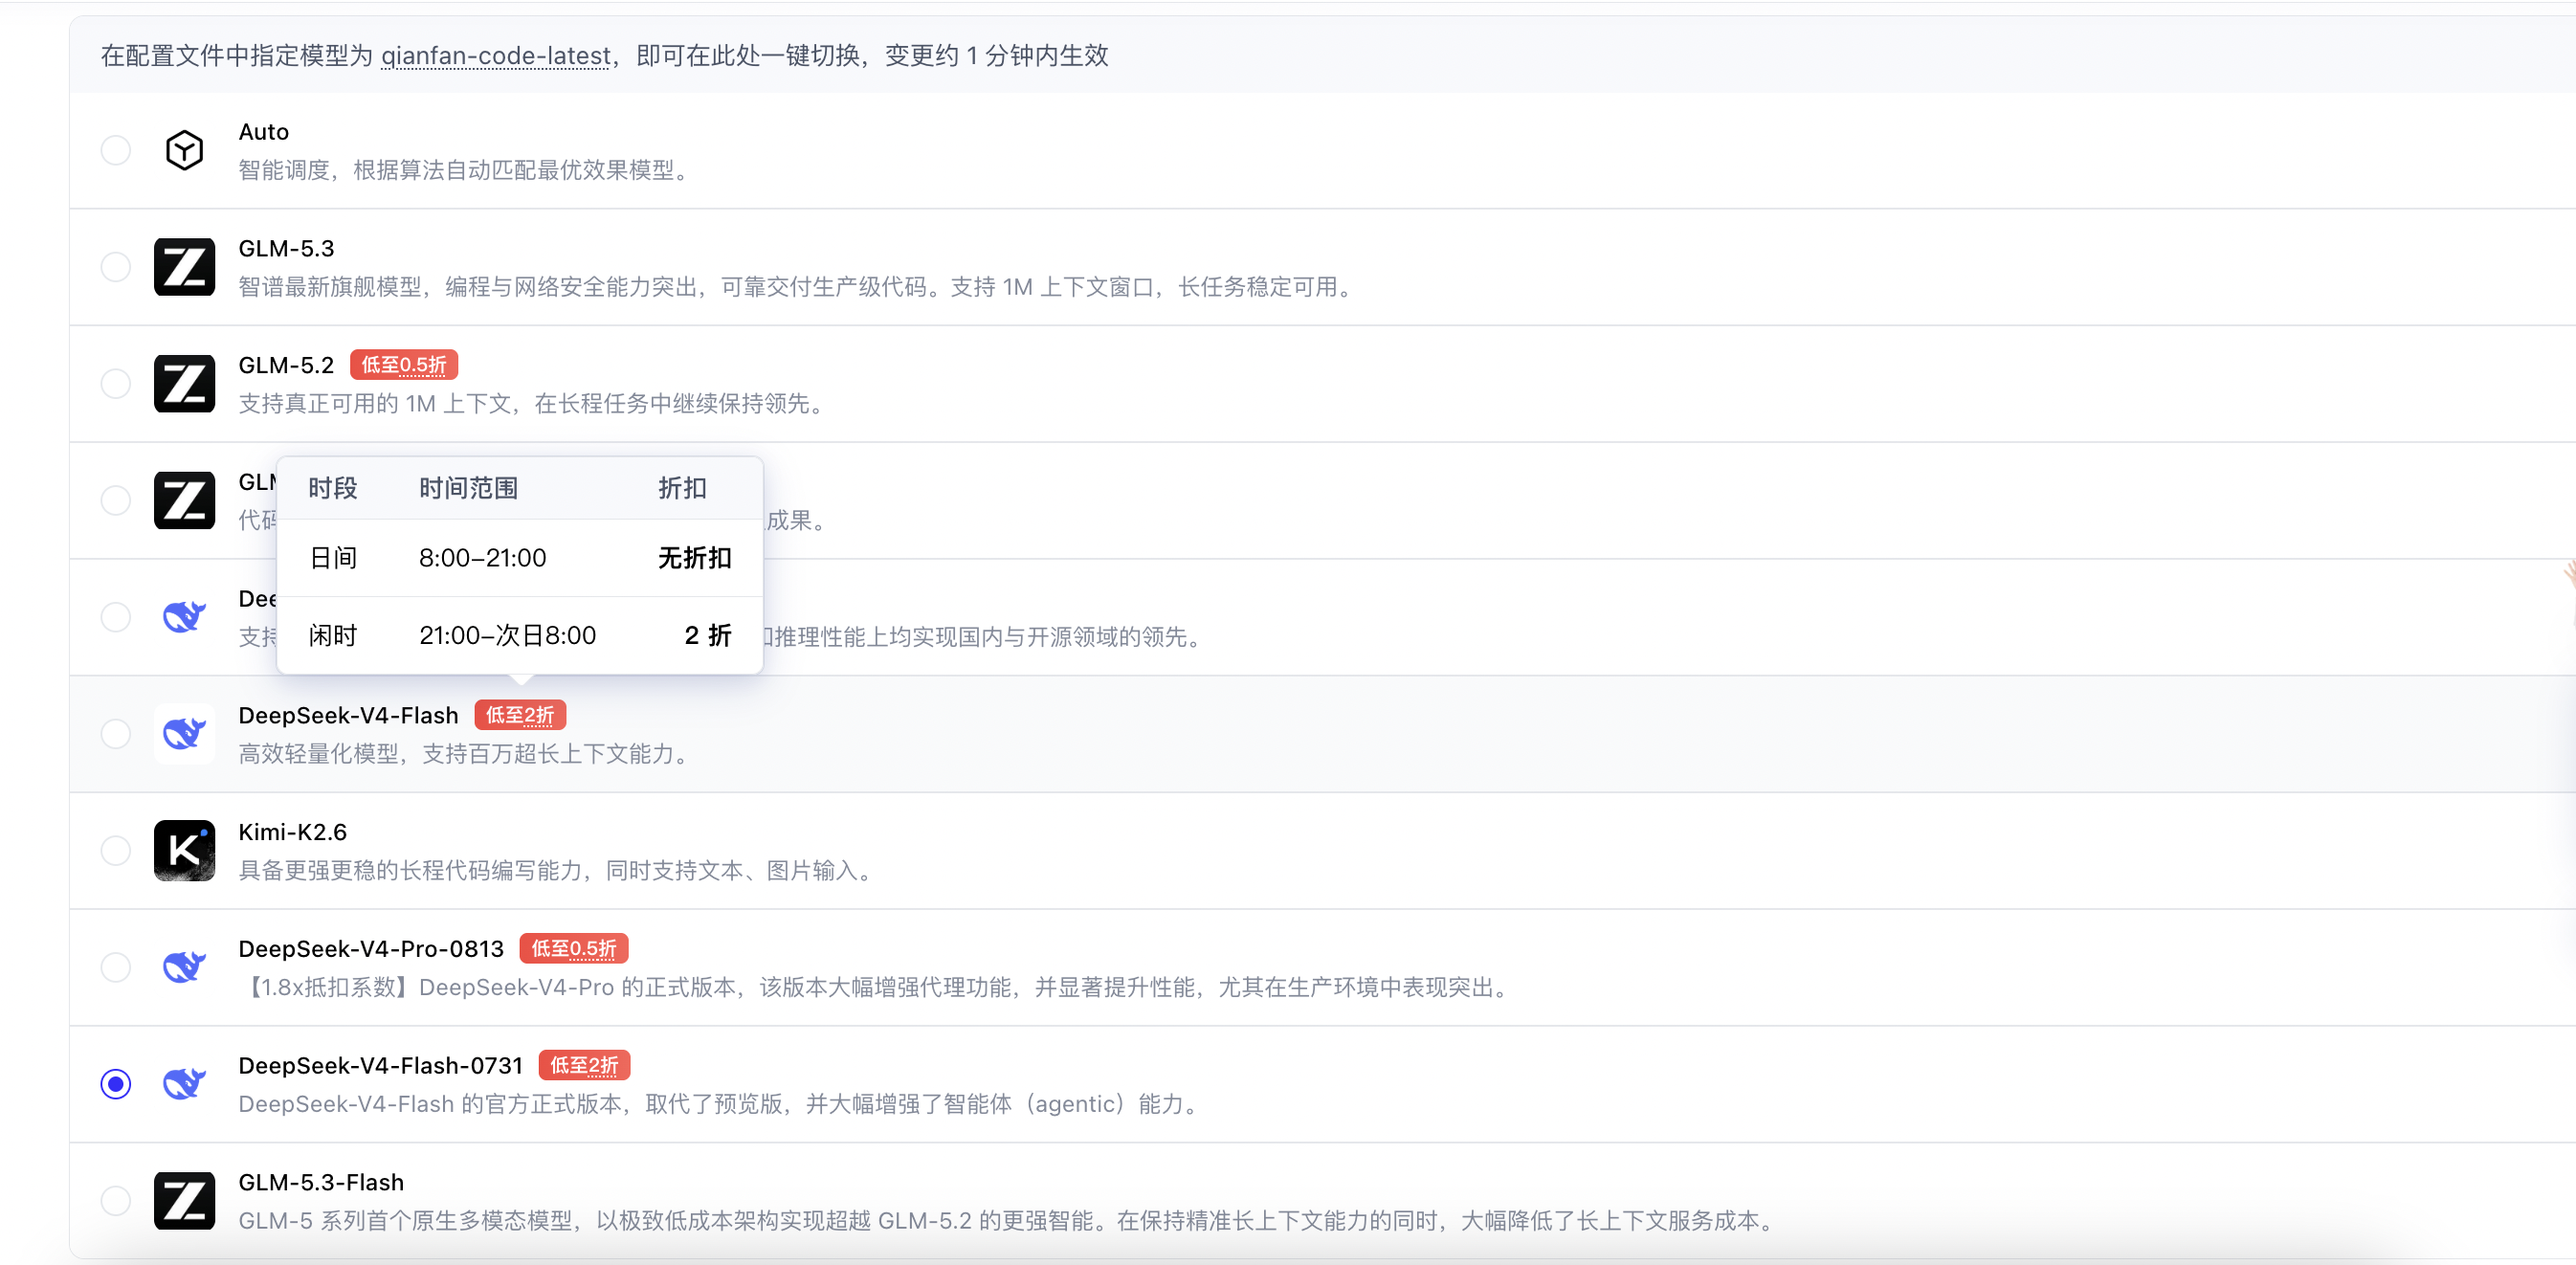This screenshot has width=2576, height=1265.
Task: Click the 折扣 column header in tooltip
Action: click(x=683, y=488)
